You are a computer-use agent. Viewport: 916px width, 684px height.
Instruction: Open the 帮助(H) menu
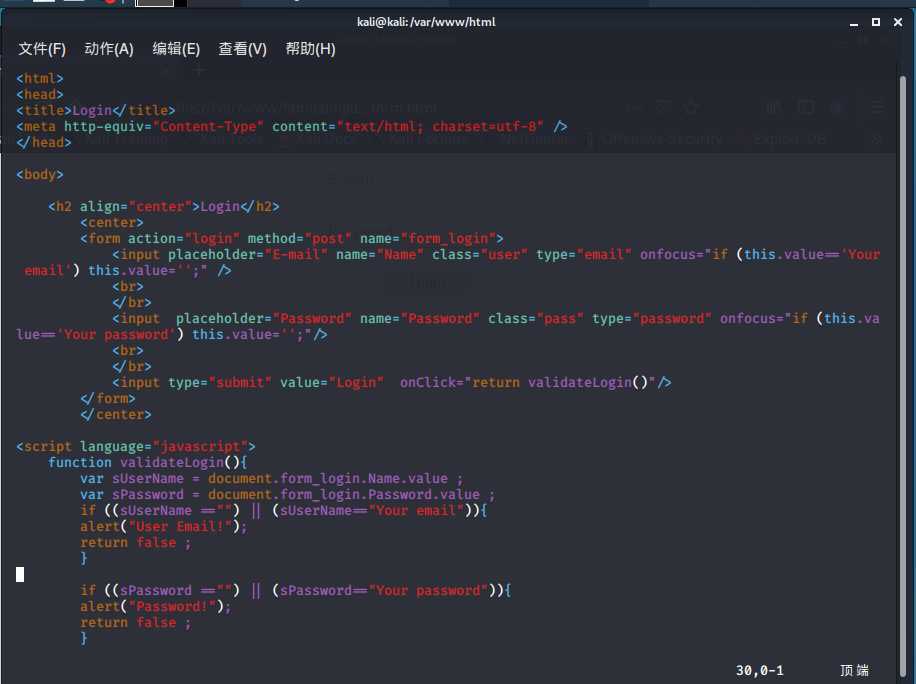310,49
